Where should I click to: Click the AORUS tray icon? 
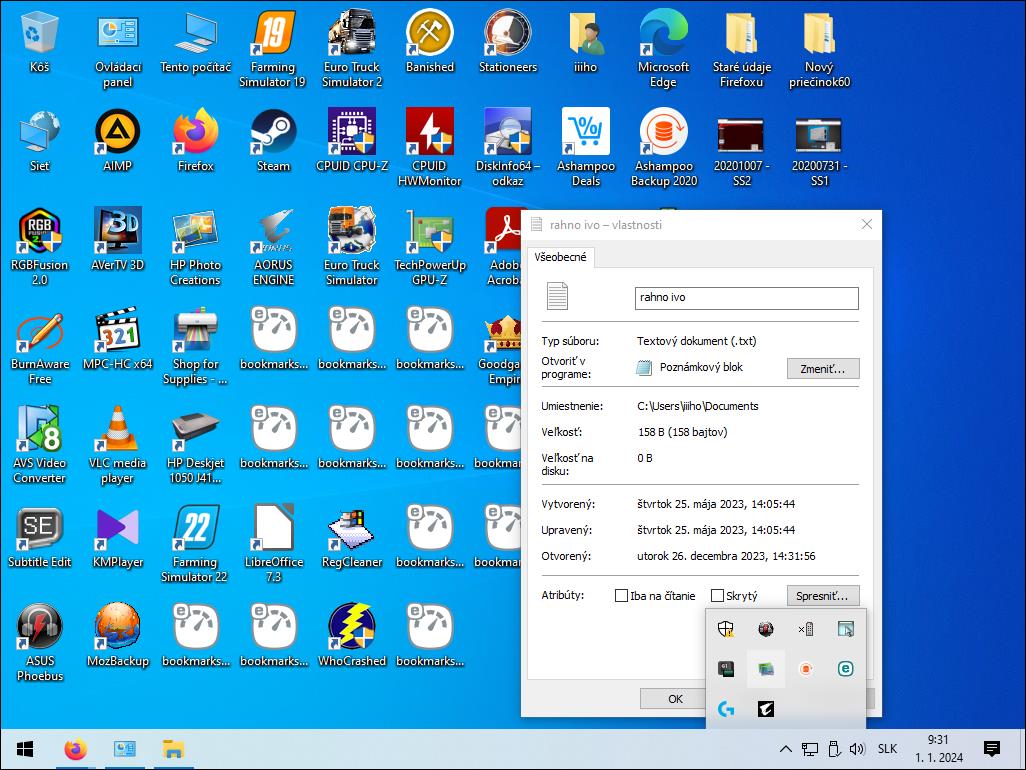click(765, 709)
